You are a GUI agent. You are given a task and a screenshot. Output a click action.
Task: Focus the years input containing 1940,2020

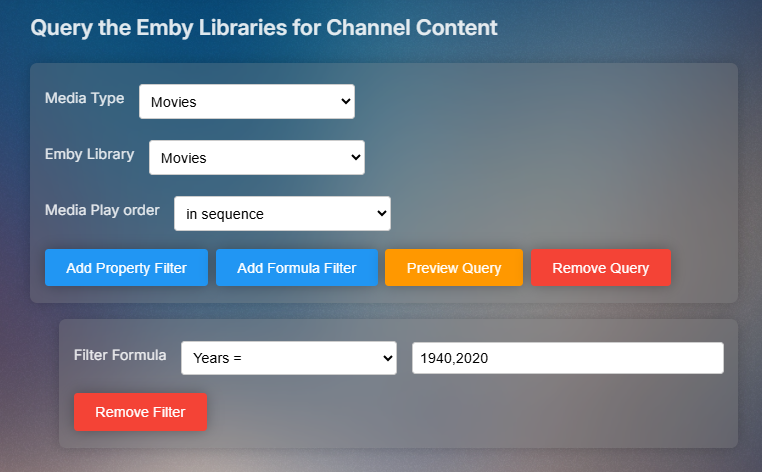[568, 358]
